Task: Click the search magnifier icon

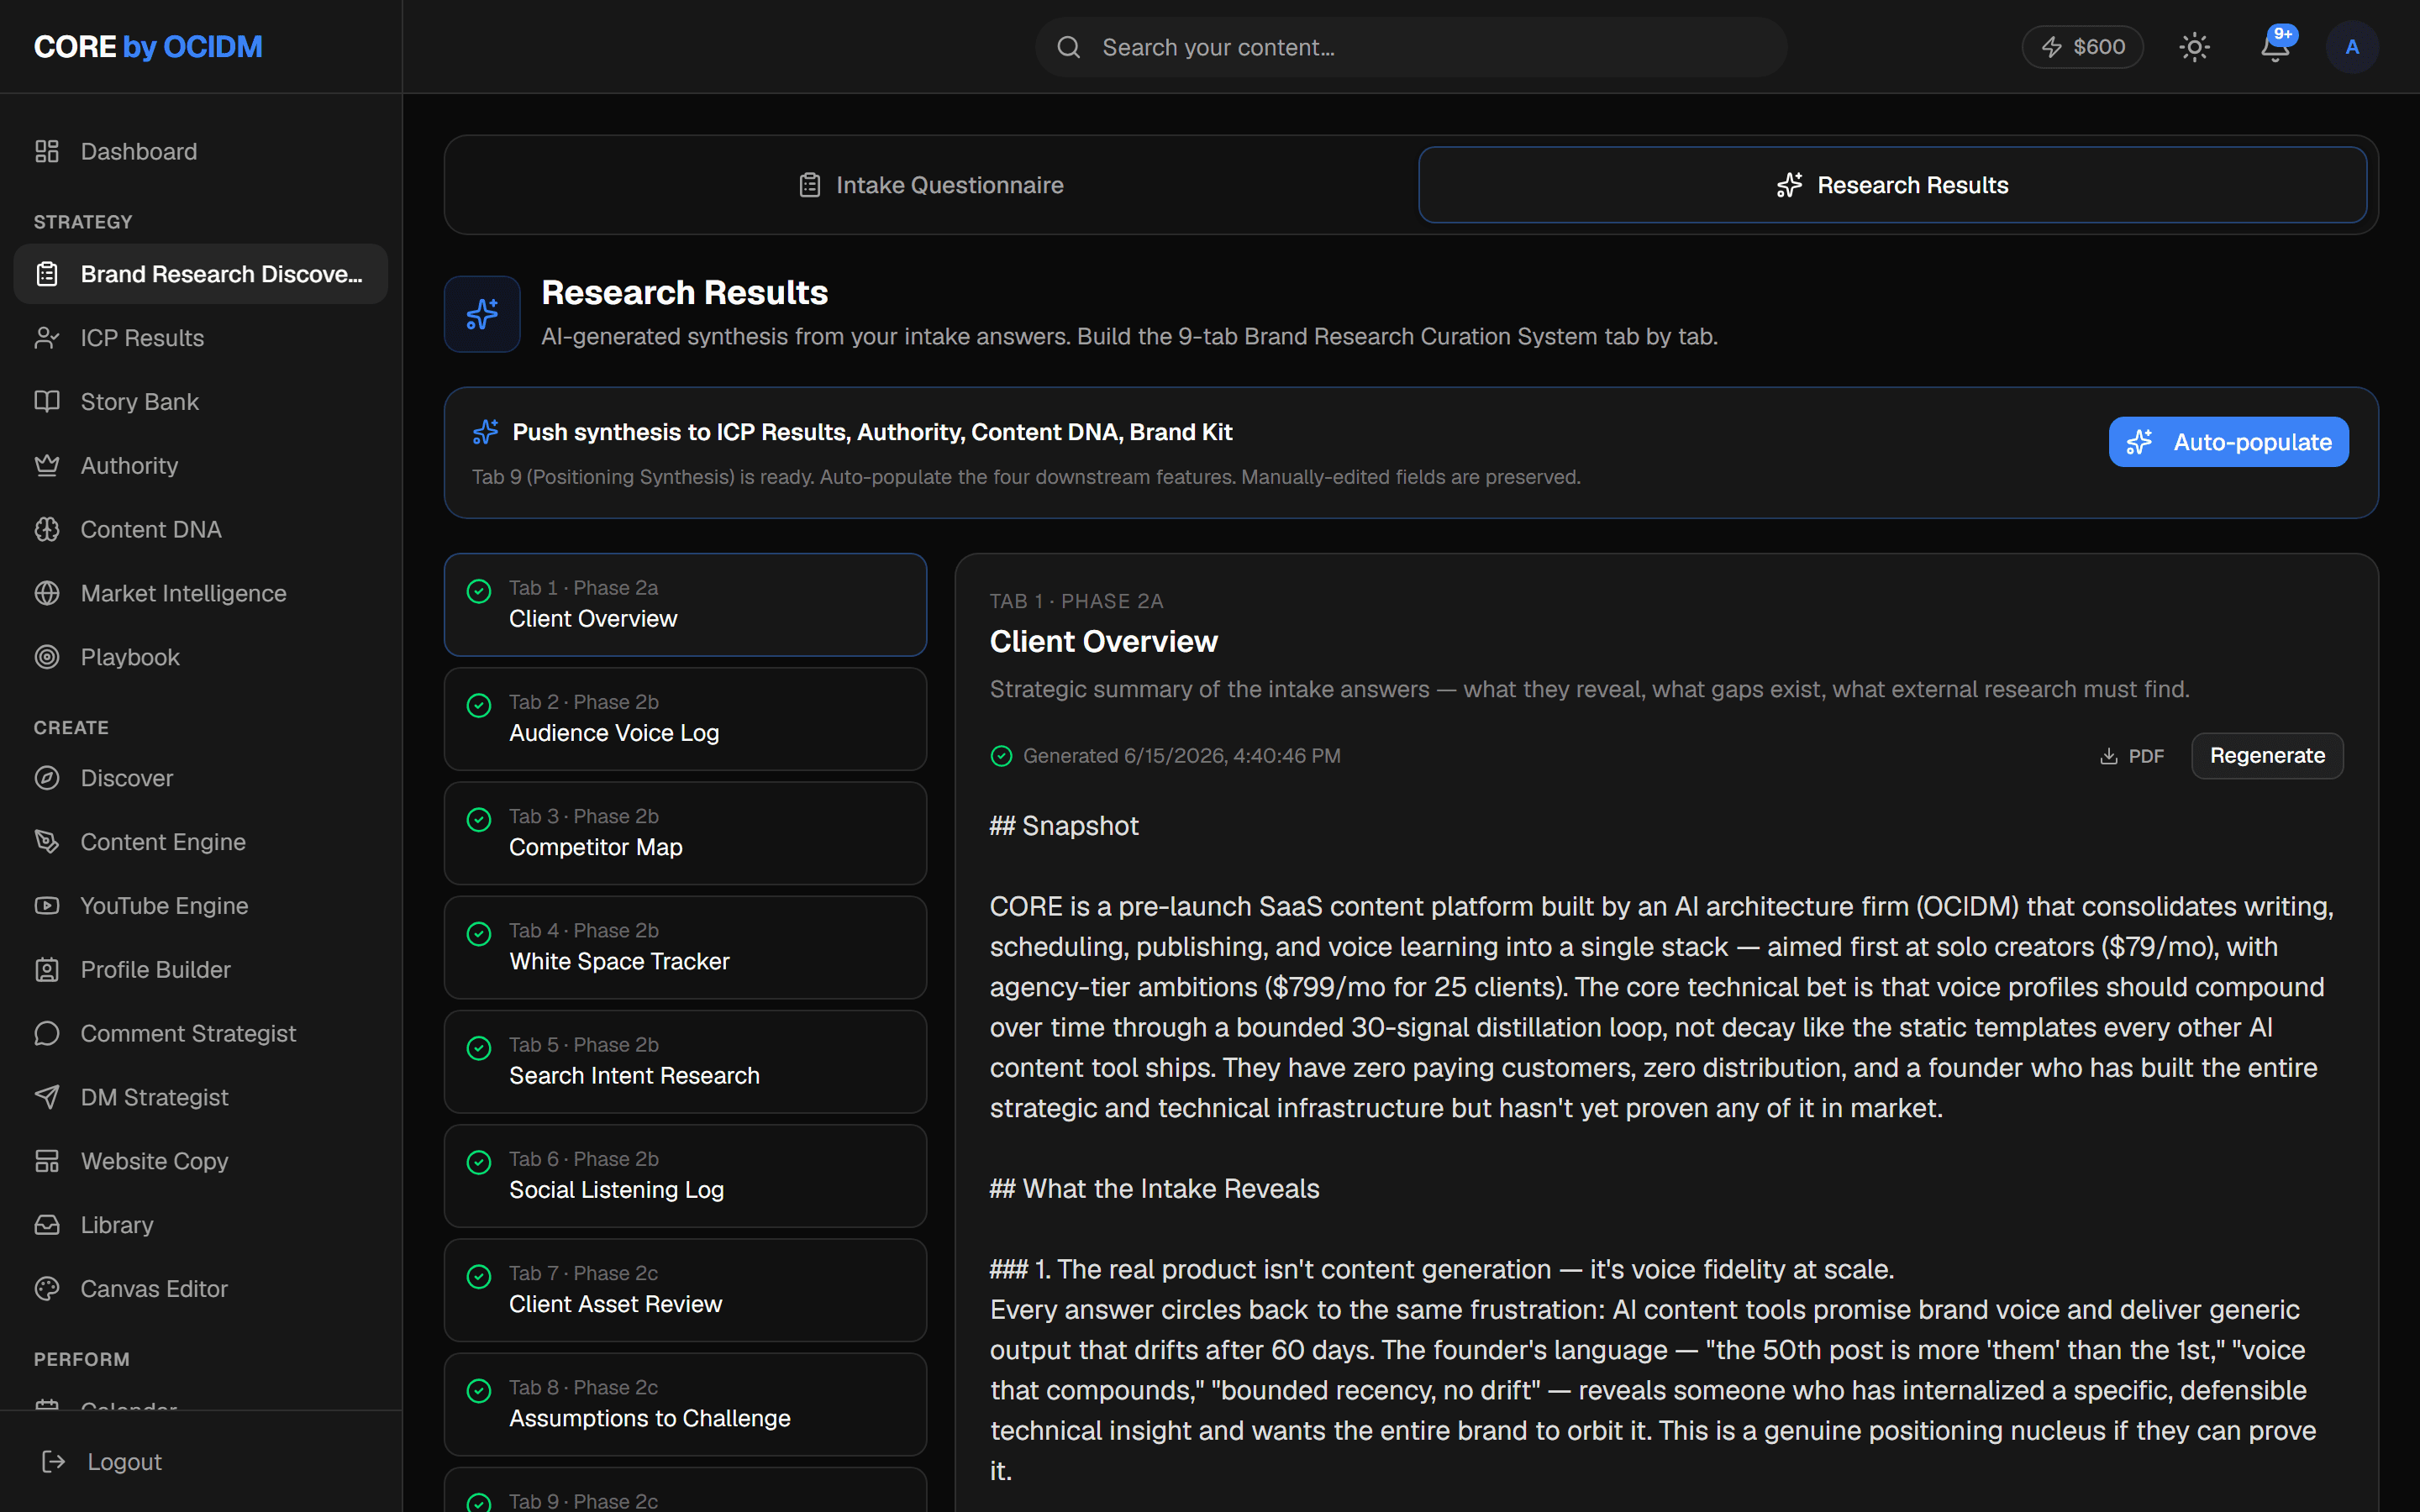Action: (1069, 47)
